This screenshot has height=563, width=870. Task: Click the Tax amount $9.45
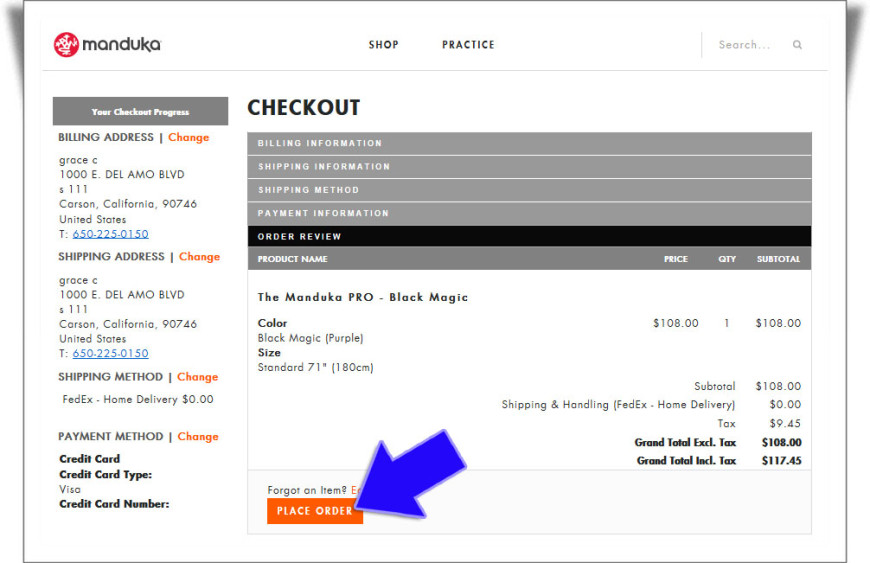coord(785,423)
